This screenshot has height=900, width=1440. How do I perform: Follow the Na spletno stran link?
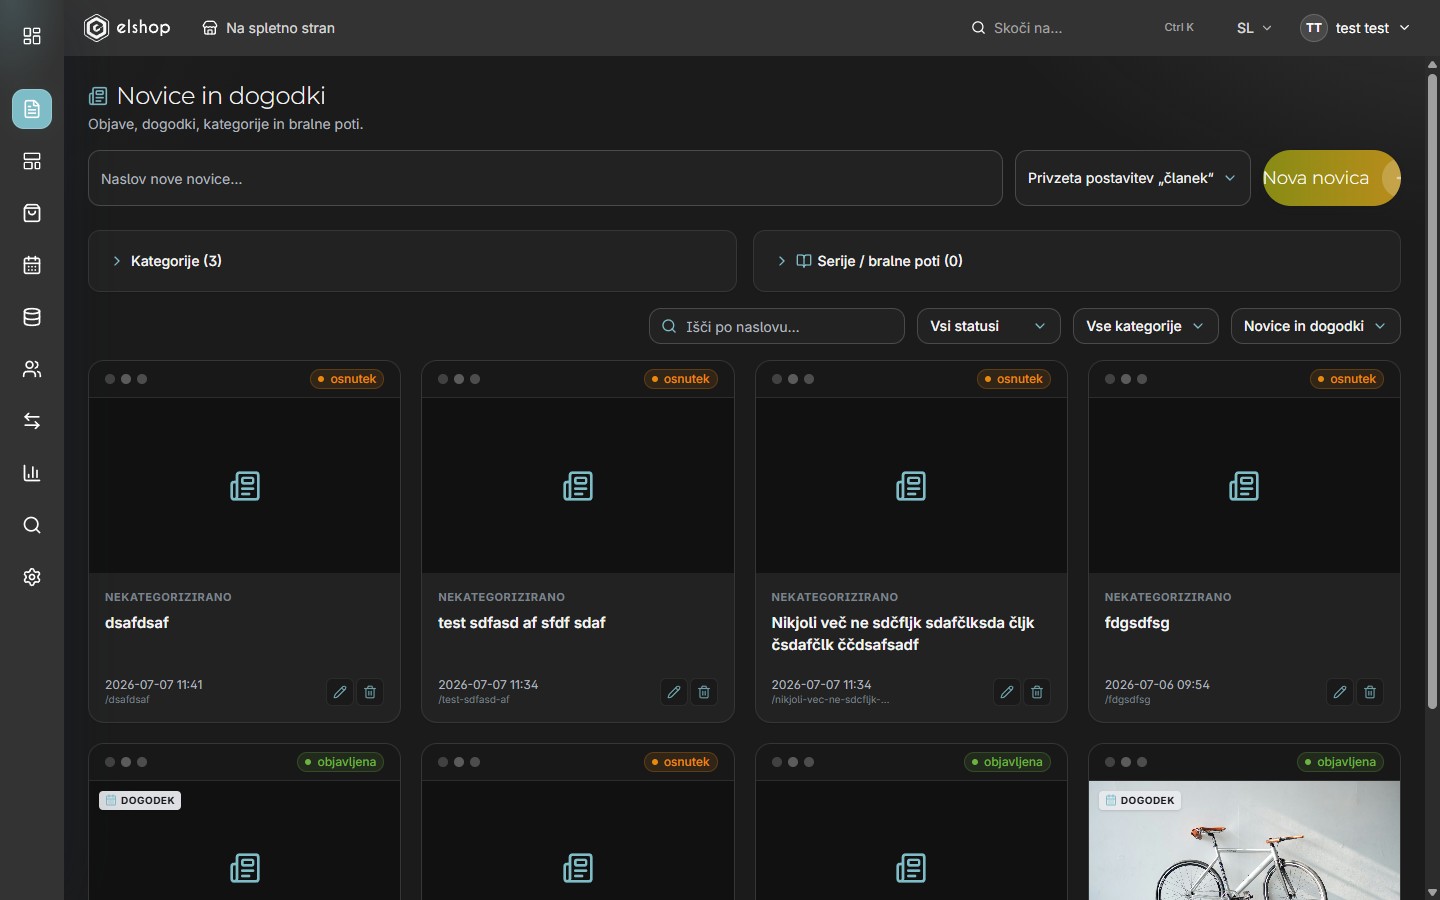point(269,28)
